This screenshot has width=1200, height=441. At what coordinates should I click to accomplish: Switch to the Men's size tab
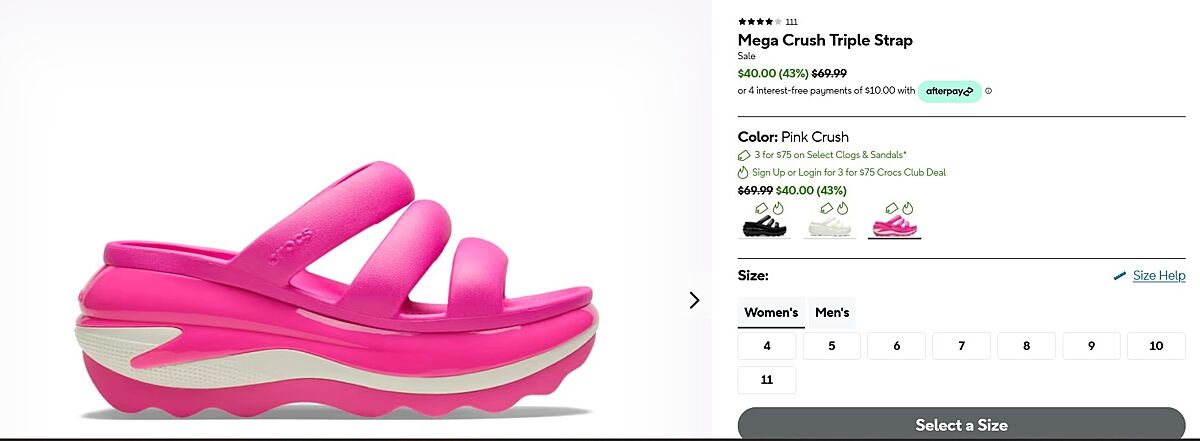(832, 313)
